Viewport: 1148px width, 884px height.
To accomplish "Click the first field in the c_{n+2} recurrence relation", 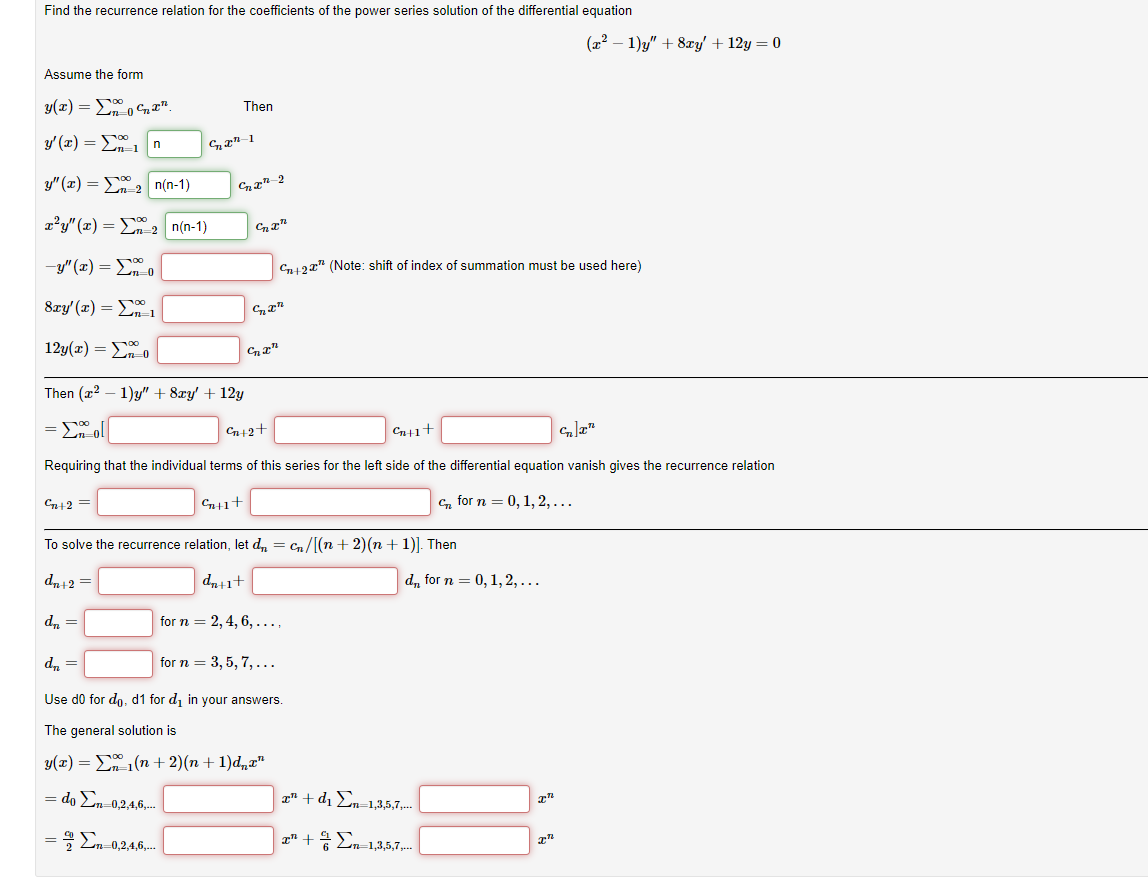I will point(143,501).
